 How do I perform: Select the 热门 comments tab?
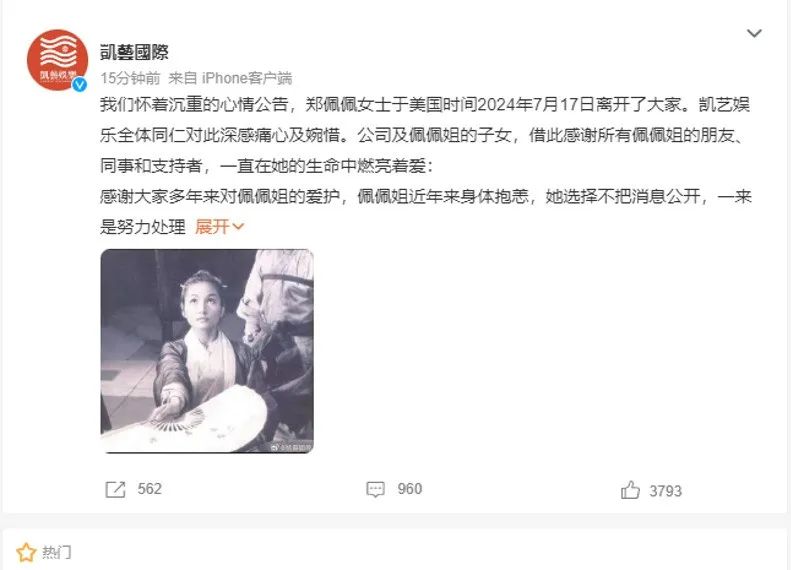tap(56, 553)
